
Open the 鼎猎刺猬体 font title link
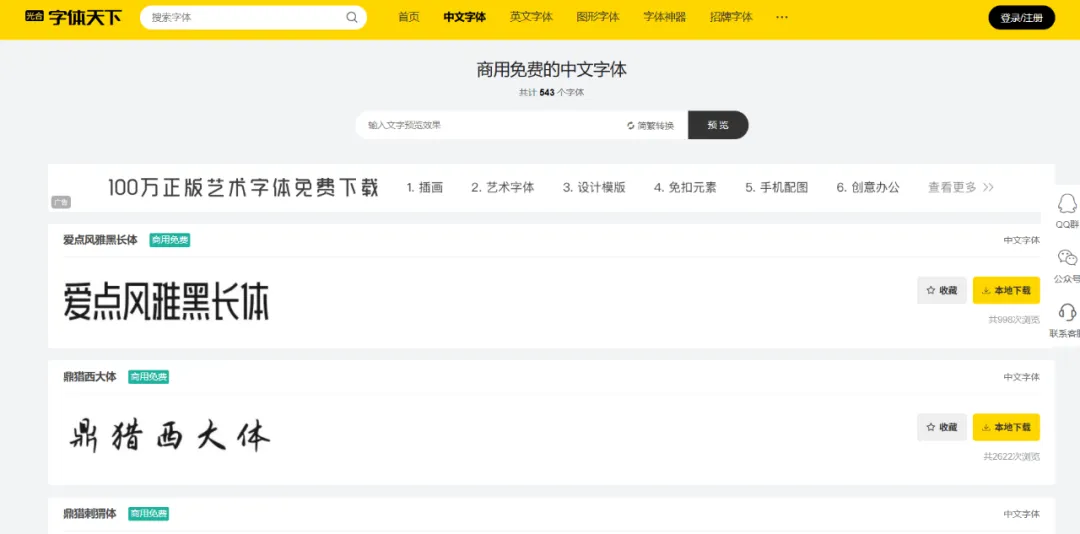click(90, 513)
